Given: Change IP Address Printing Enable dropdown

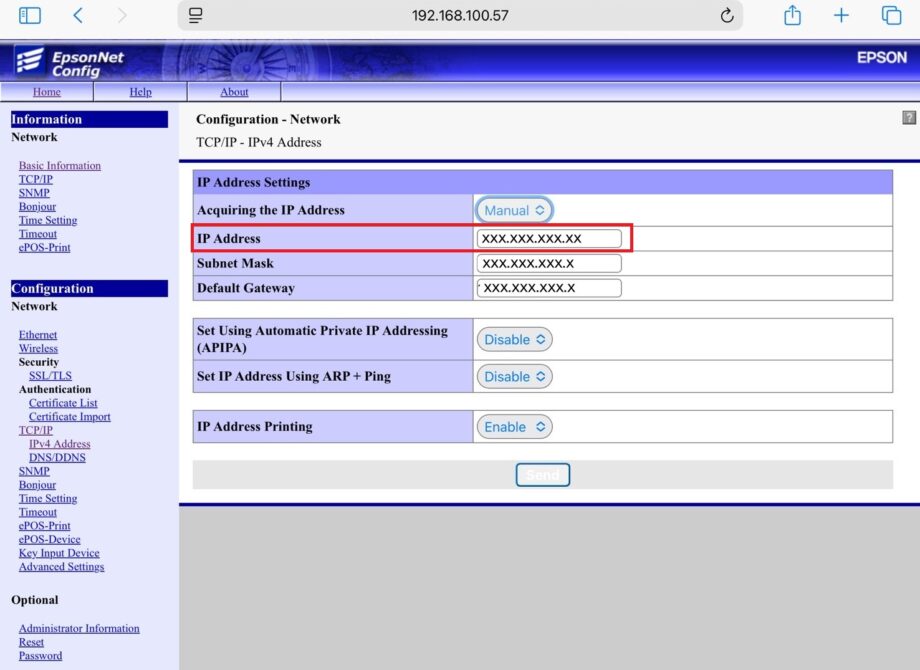Looking at the screenshot, I should click(x=514, y=426).
